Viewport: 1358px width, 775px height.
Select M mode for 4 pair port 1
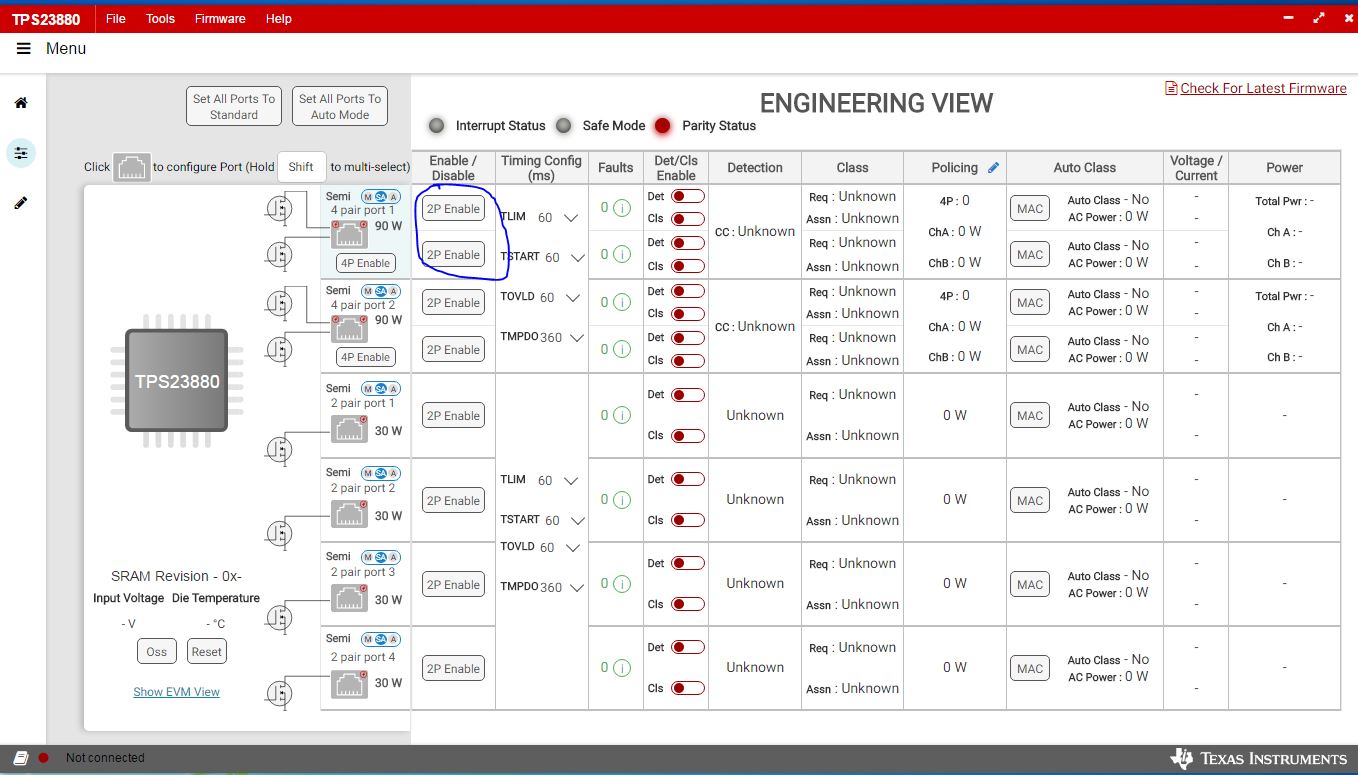point(367,196)
